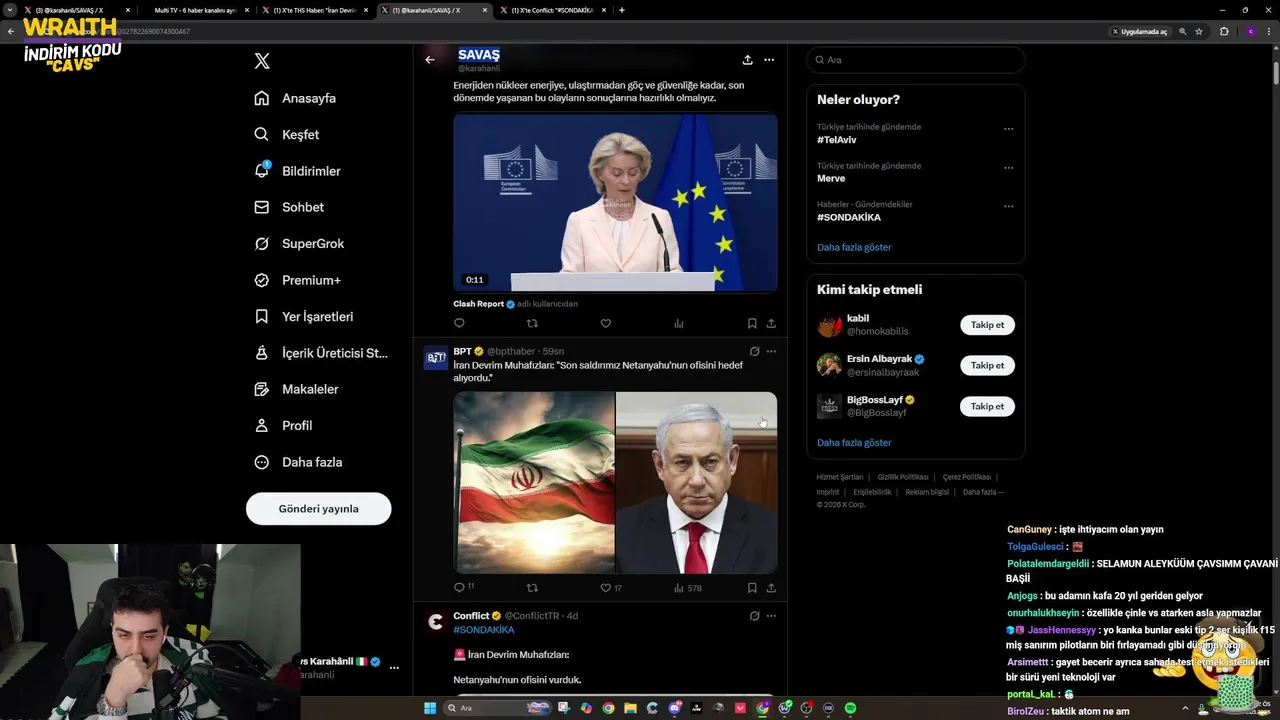
Task: Click the zoom magnifier in the address bar
Action: point(1182,31)
